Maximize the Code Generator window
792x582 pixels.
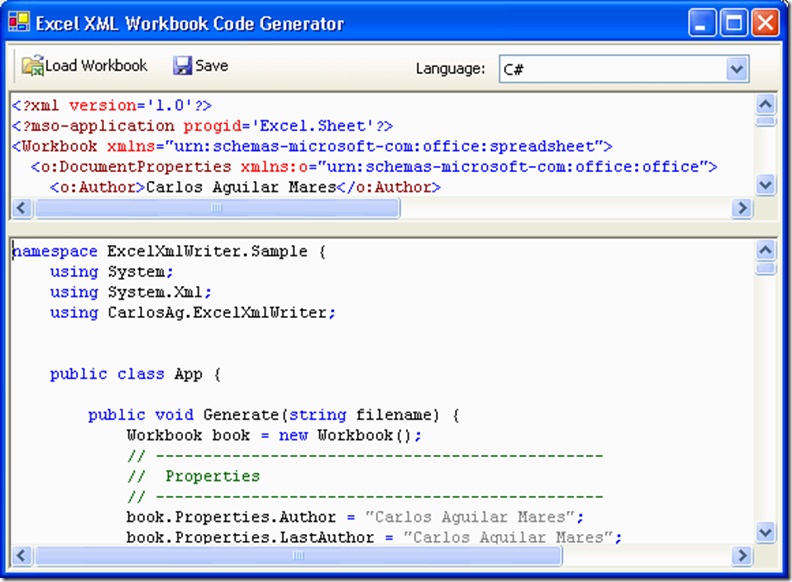click(x=733, y=23)
